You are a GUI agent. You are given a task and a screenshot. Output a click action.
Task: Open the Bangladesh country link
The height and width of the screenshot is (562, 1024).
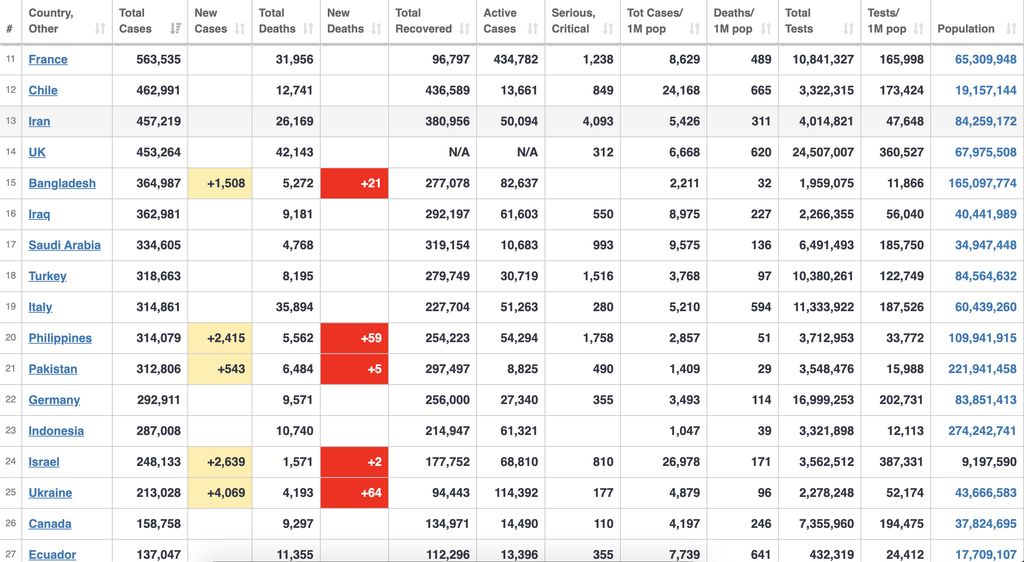62,183
